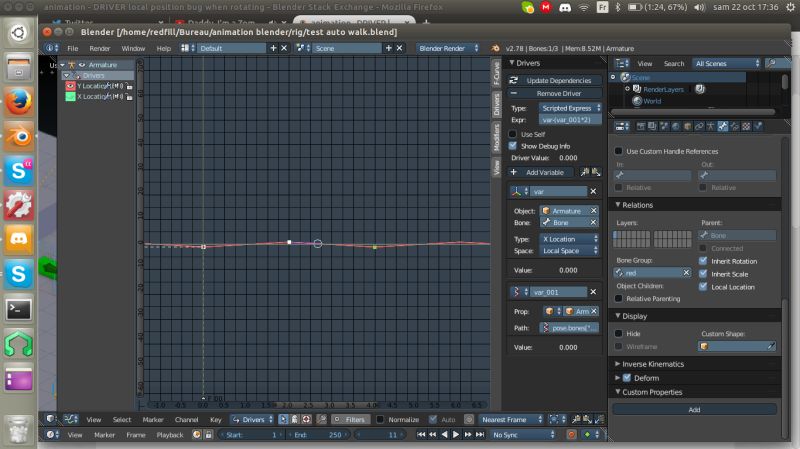The image size is (800, 449).
Task: Play the animation in reverse
Action: click(444, 435)
